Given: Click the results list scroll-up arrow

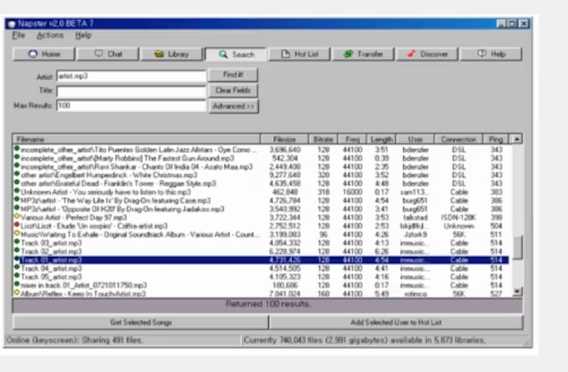Looking at the screenshot, I should pyautogui.click(x=517, y=139).
